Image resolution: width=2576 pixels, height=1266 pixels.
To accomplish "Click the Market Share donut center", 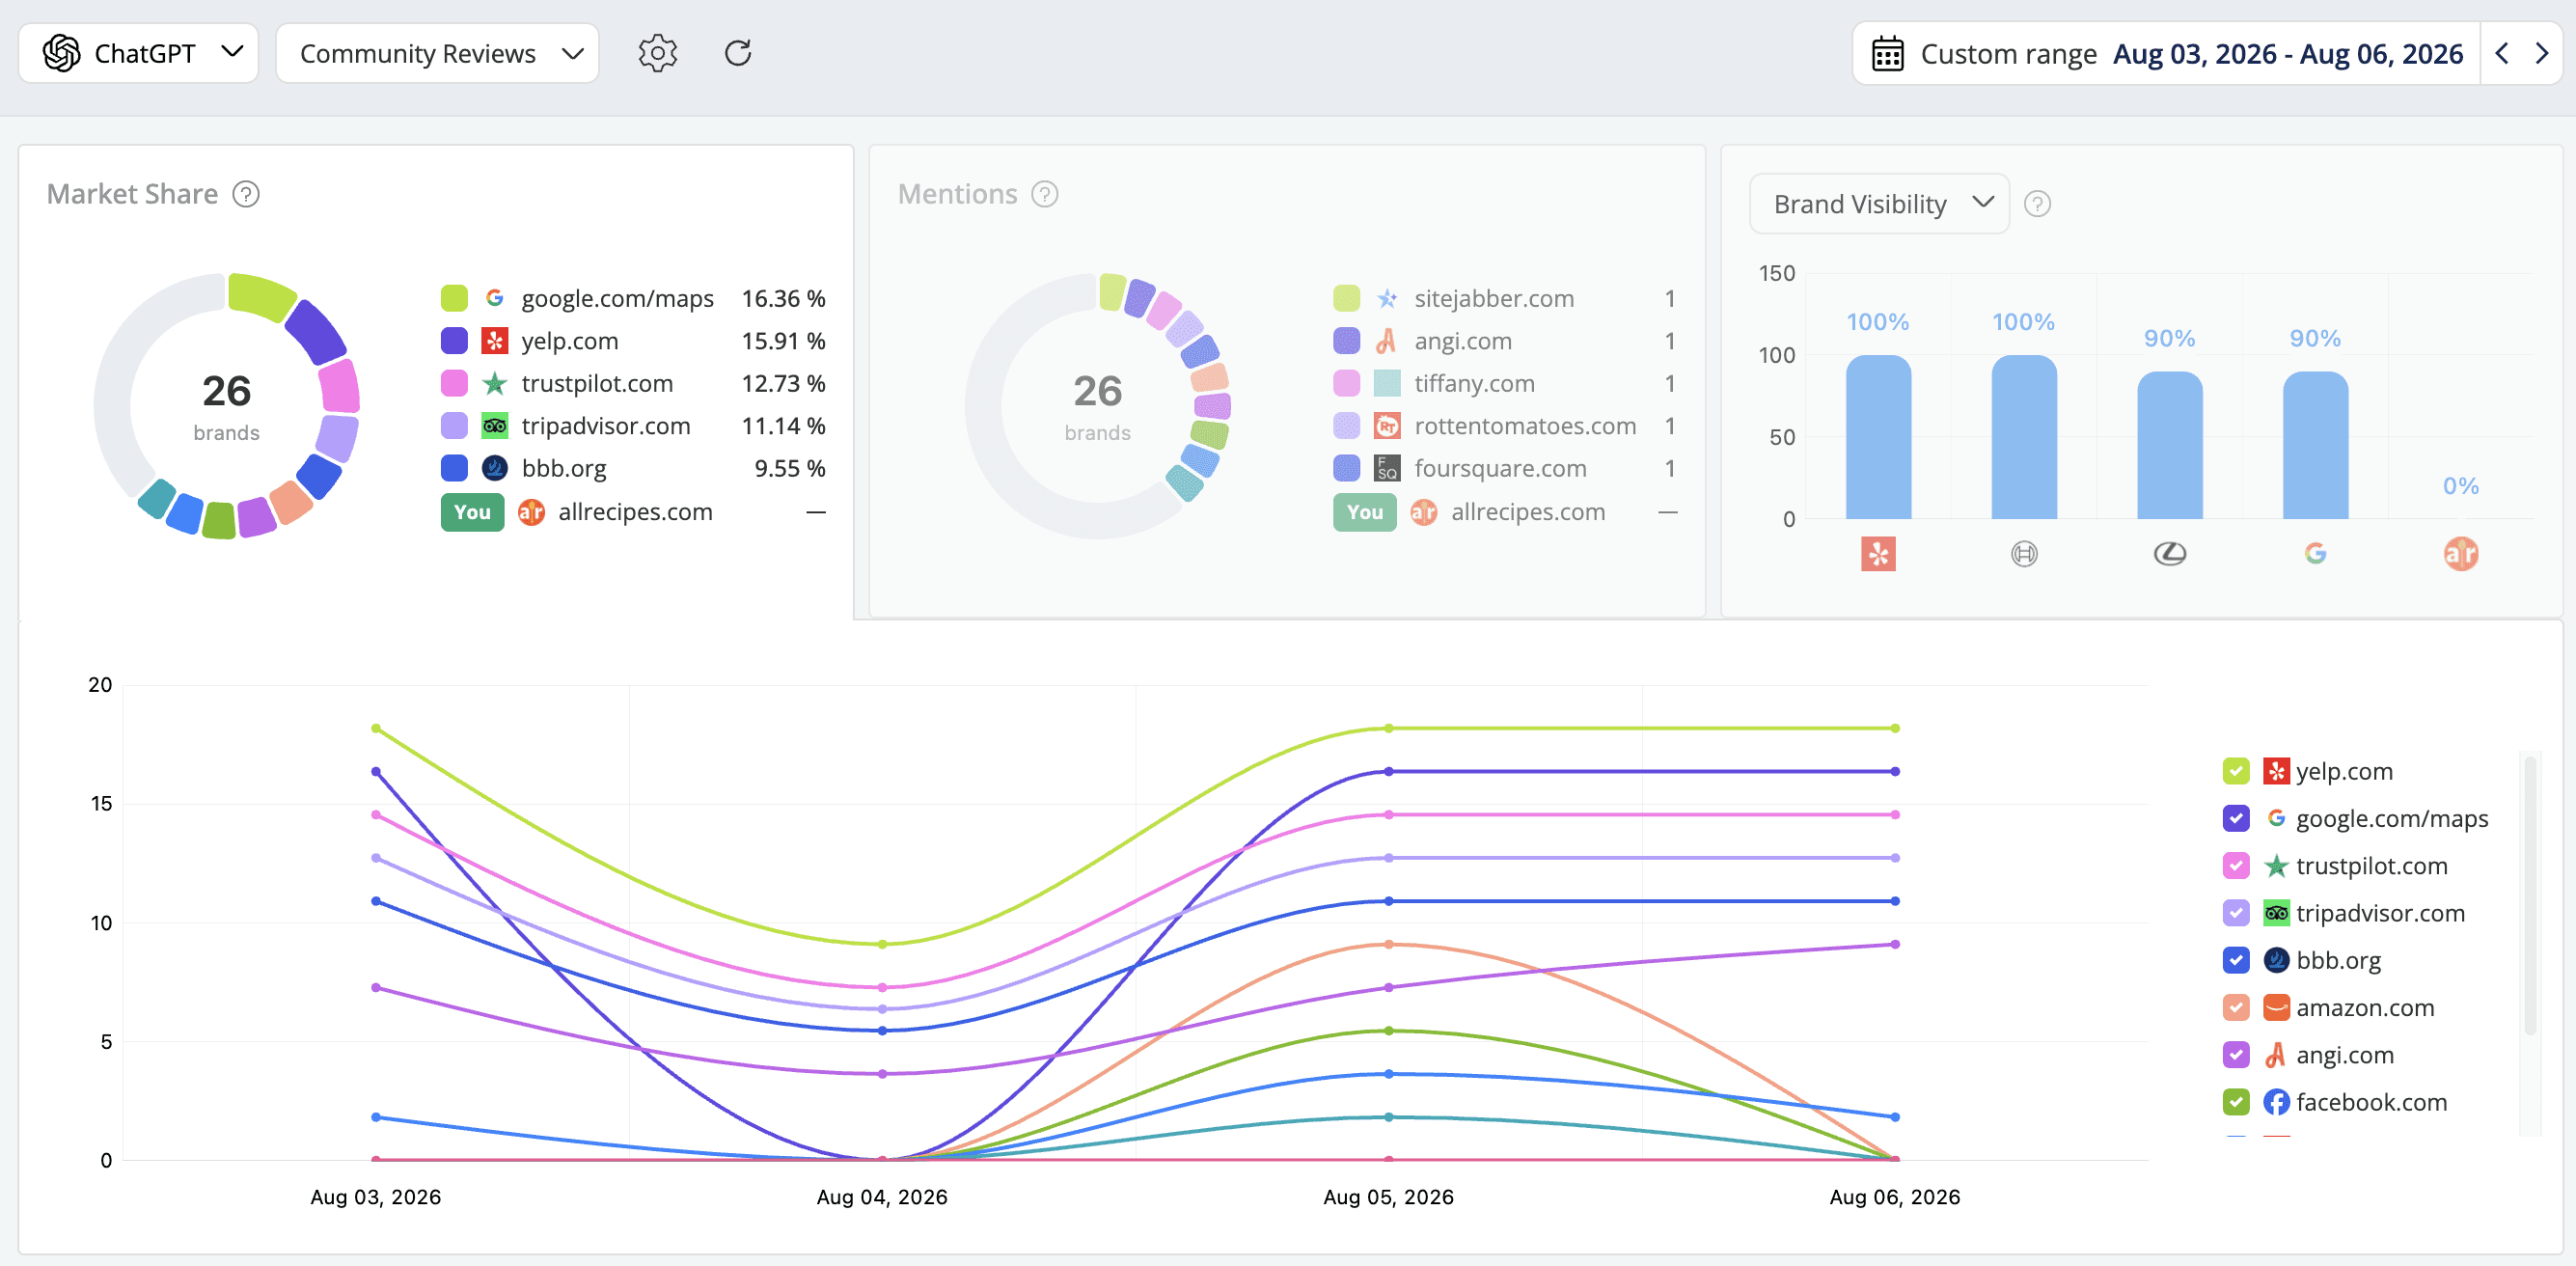I will 226,406.
